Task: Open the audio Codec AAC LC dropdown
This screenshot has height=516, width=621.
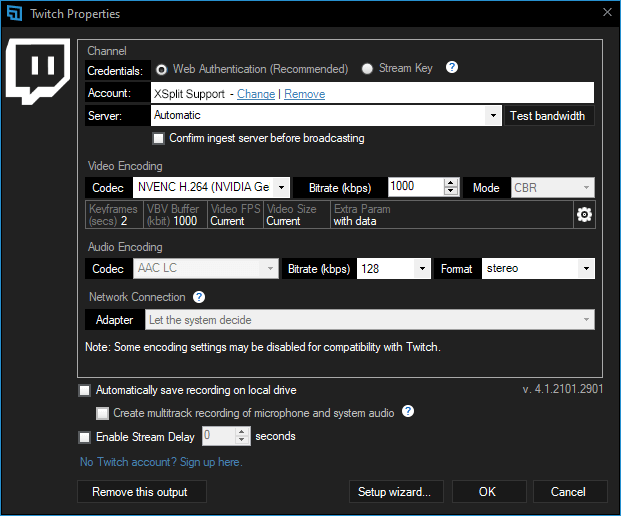Action: tap(206, 268)
